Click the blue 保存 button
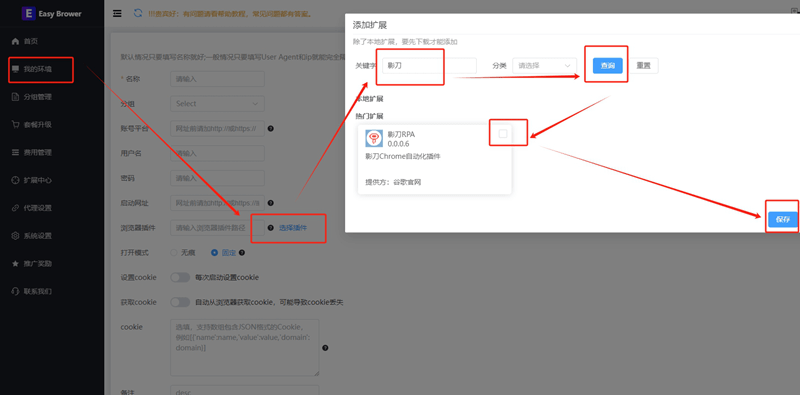Screen dimensions: 800x395 [783, 219]
